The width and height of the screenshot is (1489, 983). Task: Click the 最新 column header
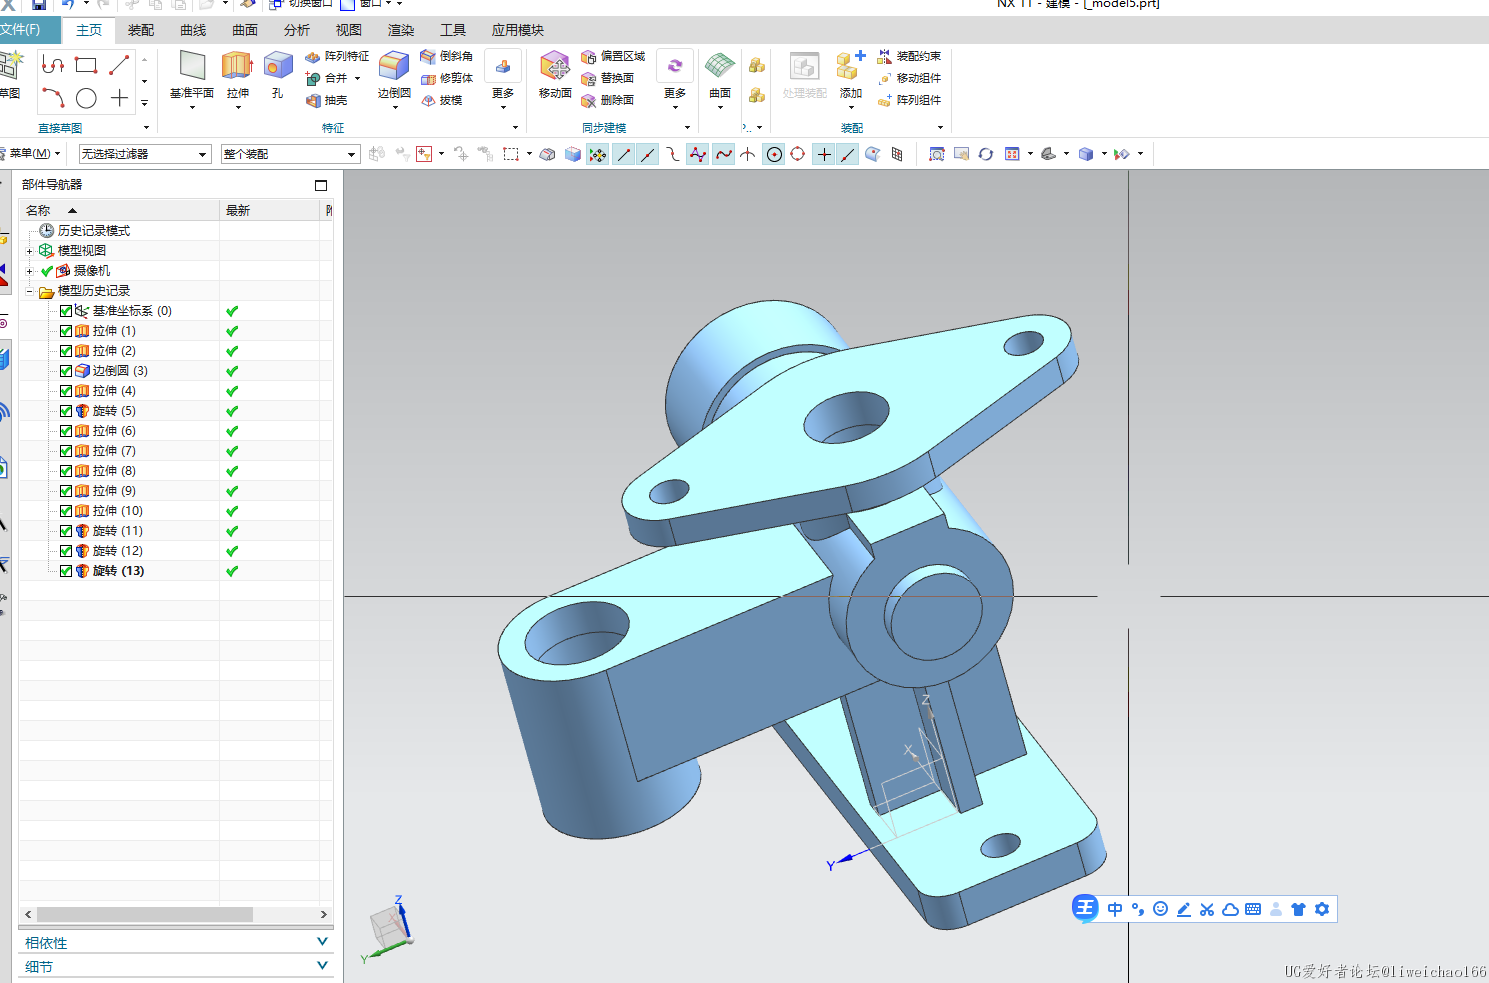(270, 210)
